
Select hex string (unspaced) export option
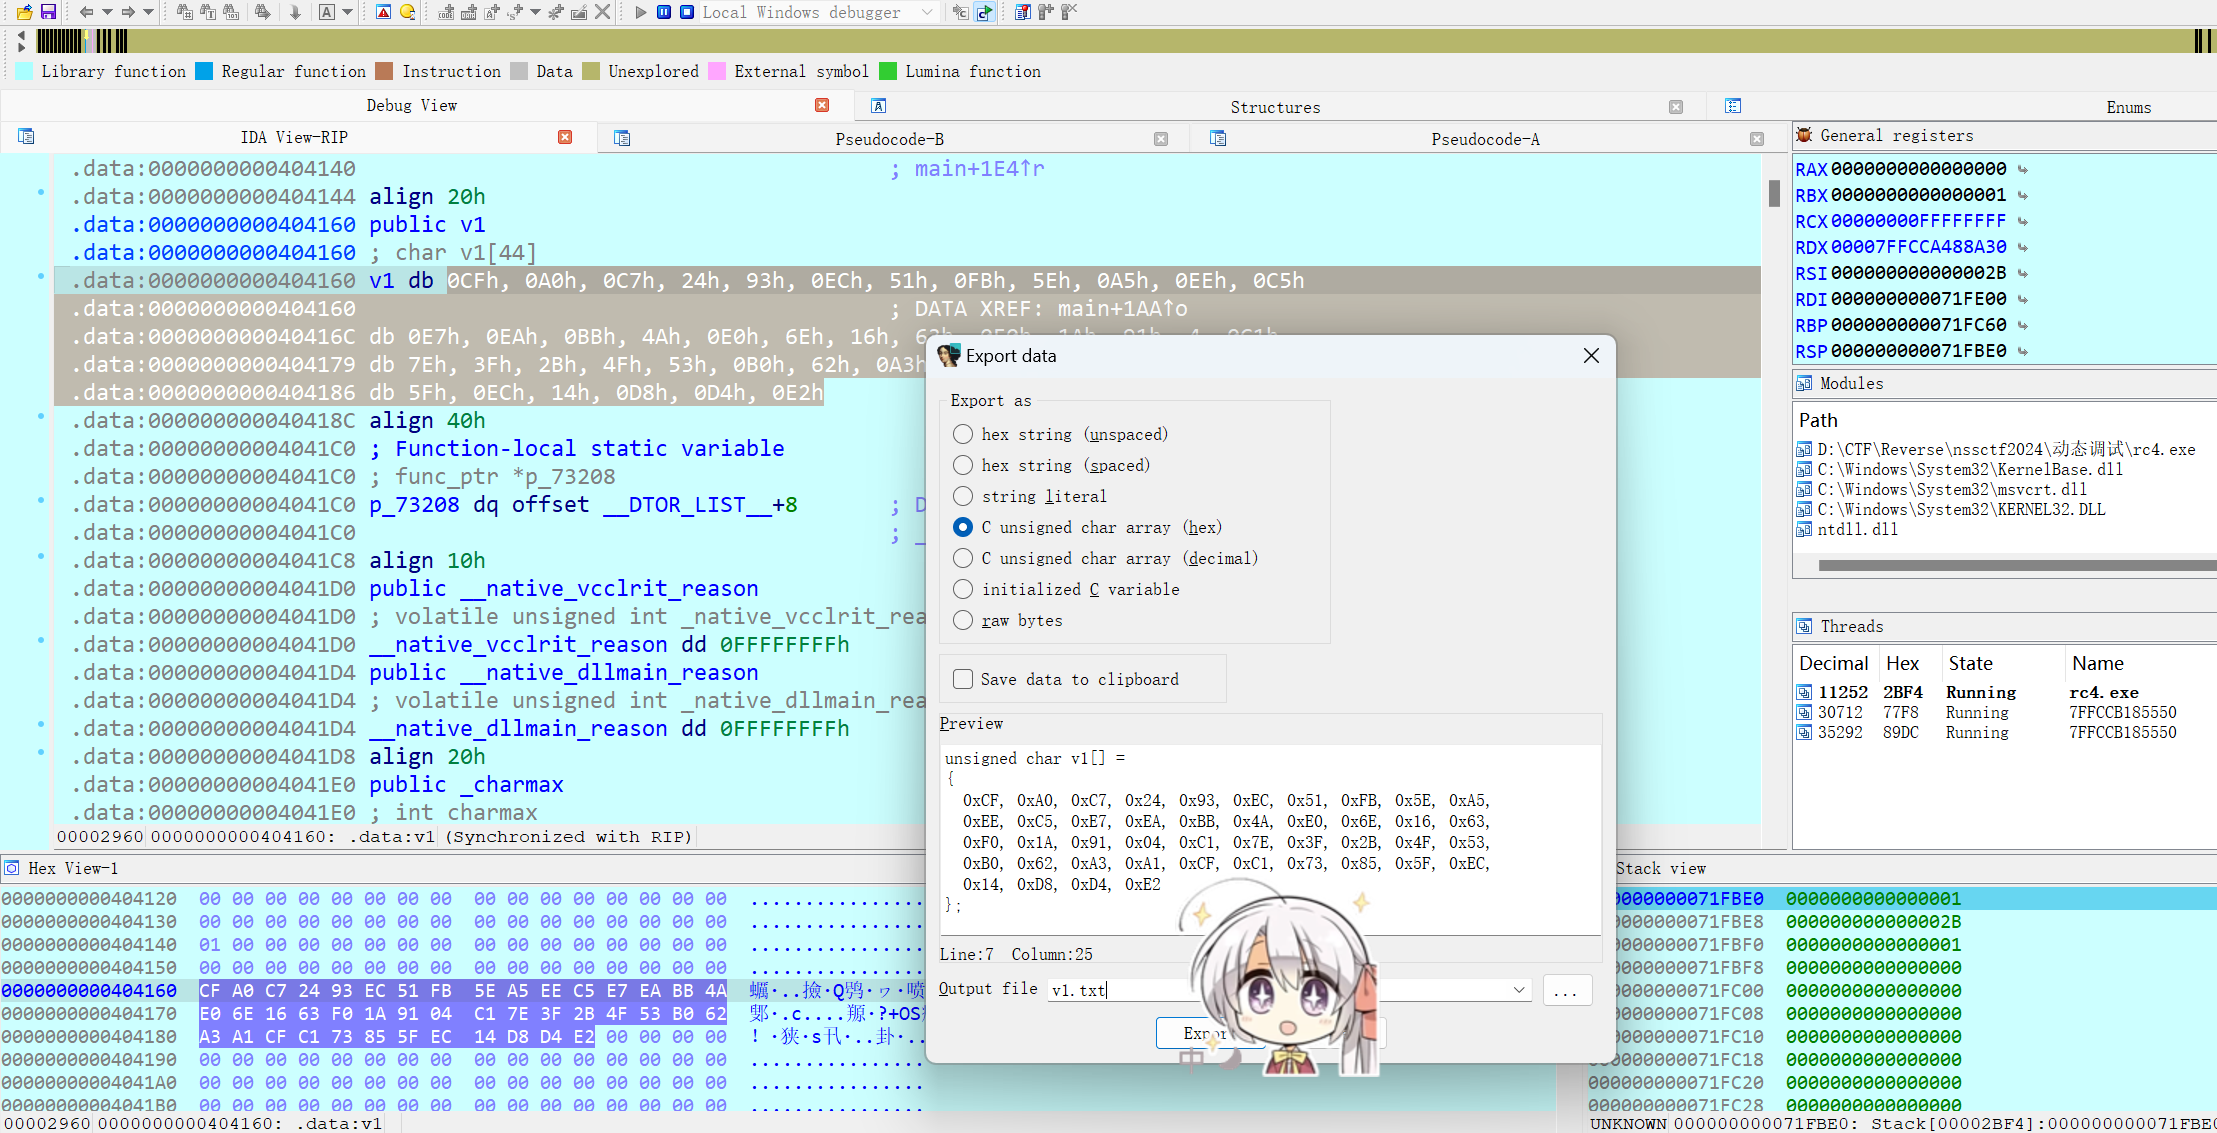(963, 434)
